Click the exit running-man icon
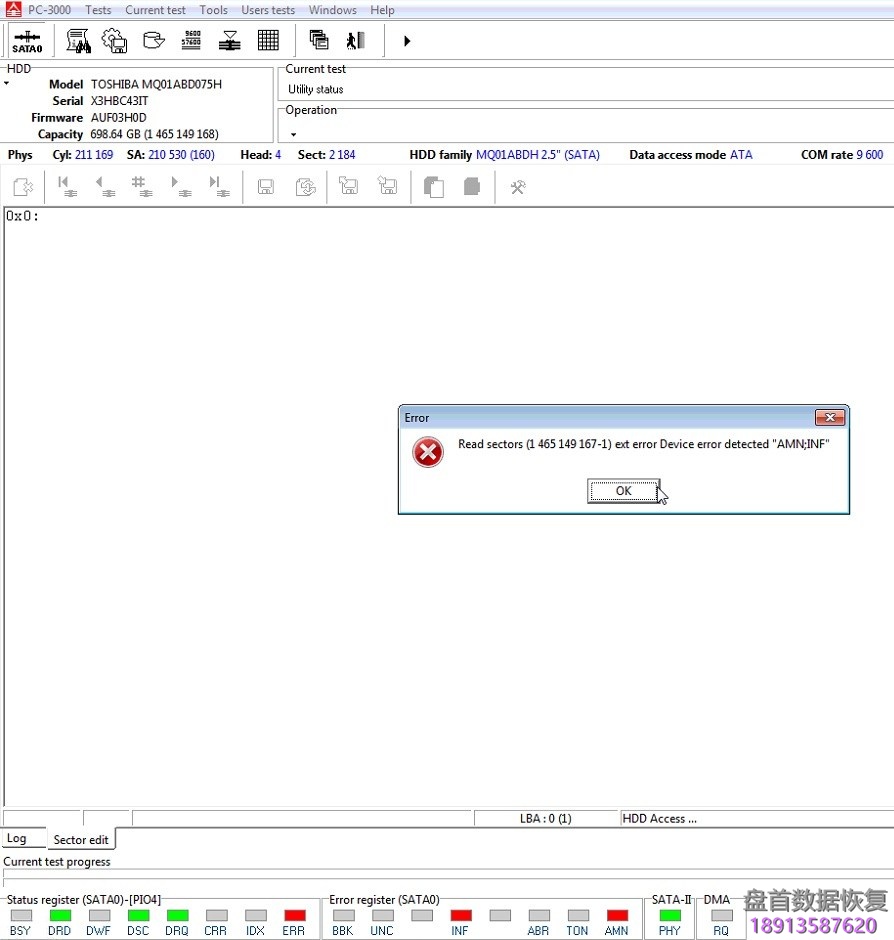 [x=355, y=40]
